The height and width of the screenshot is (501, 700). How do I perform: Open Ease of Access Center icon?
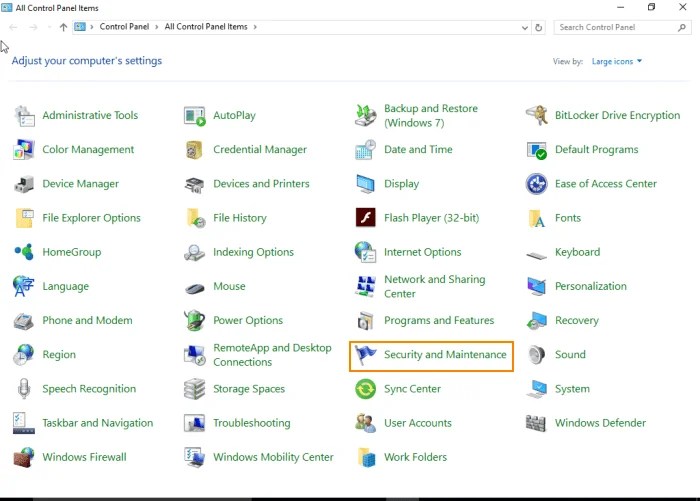coord(536,184)
